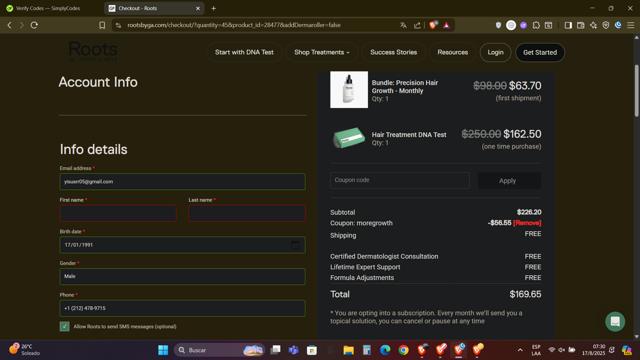
Task: Click the Last name field
Action: [x=247, y=213]
